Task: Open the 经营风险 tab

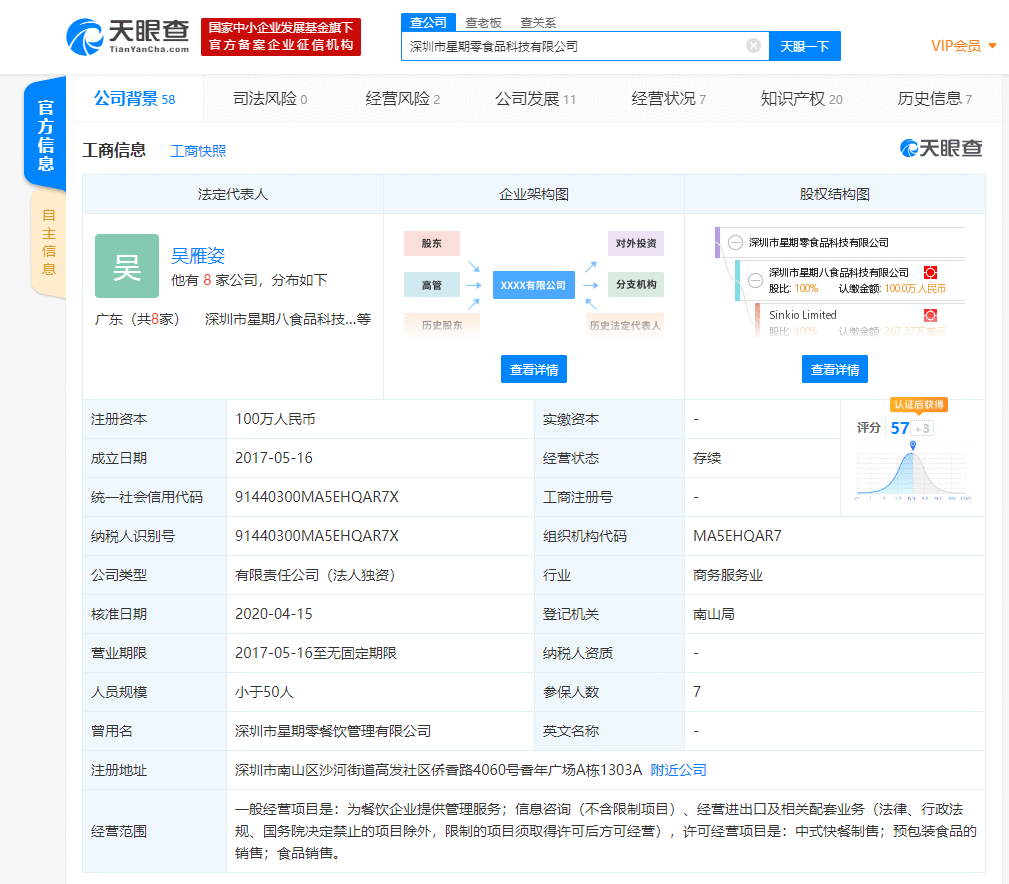Action: click(x=403, y=98)
